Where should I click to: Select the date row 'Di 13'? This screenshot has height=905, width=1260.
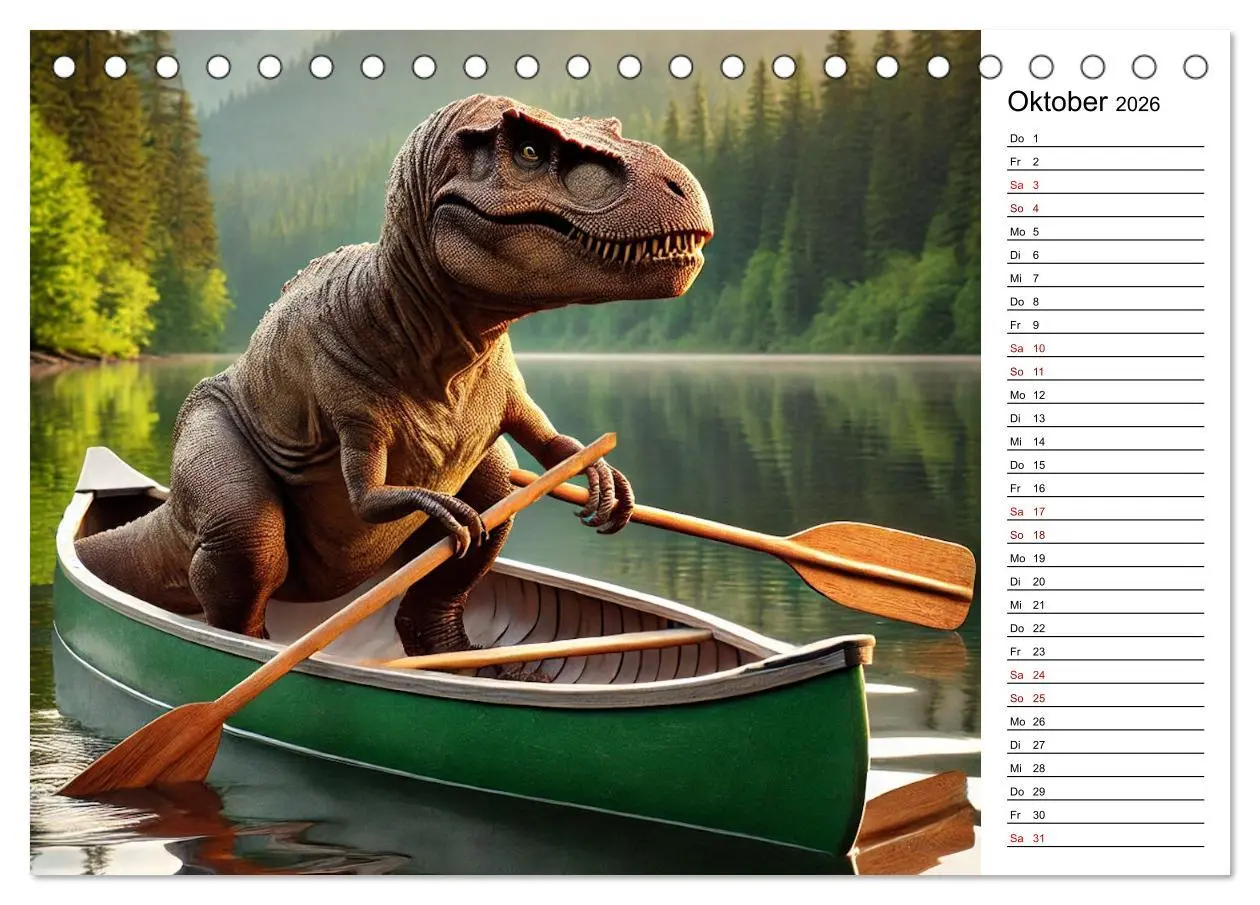click(1105, 418)
